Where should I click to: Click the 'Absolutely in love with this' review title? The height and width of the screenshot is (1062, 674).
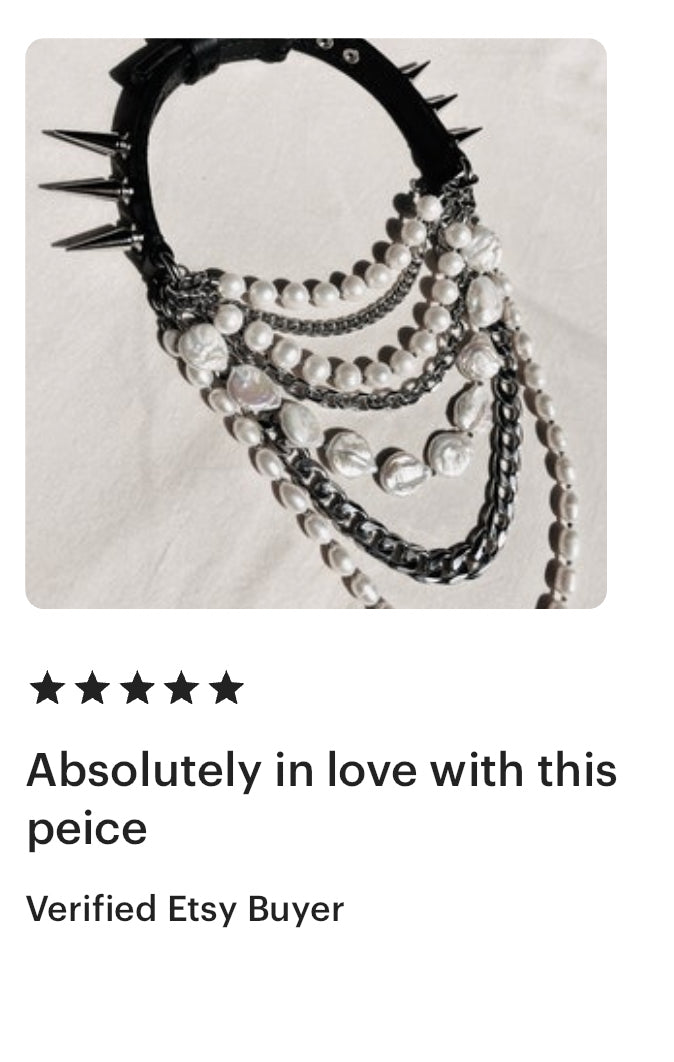[x=322, y=772]
